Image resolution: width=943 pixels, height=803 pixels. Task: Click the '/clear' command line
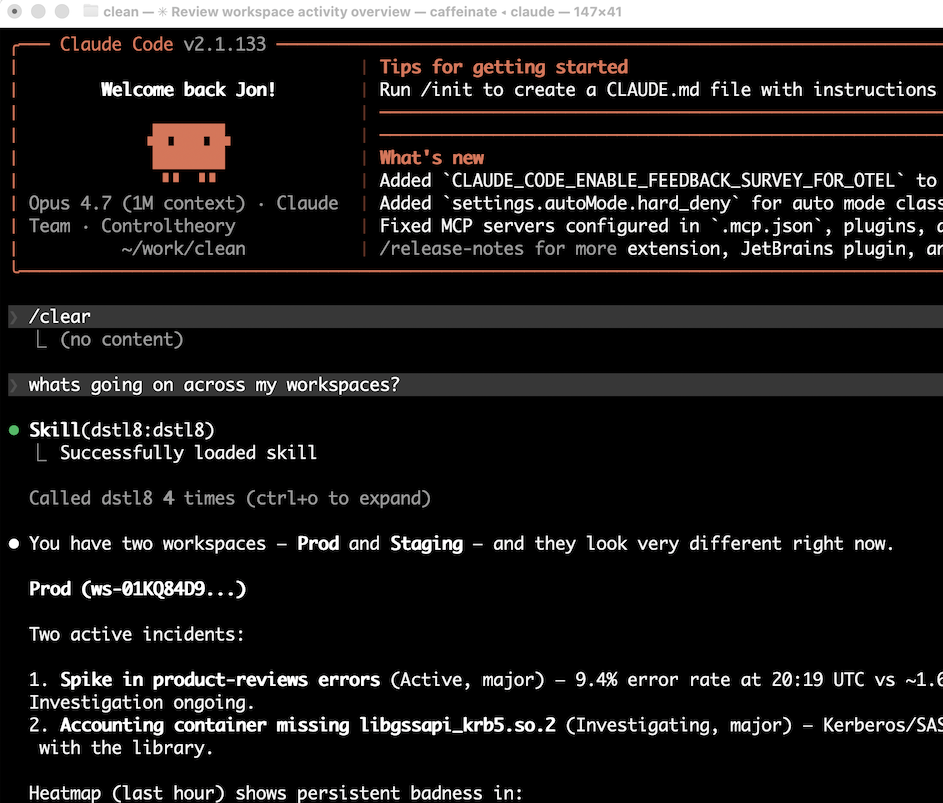point(475,316)
